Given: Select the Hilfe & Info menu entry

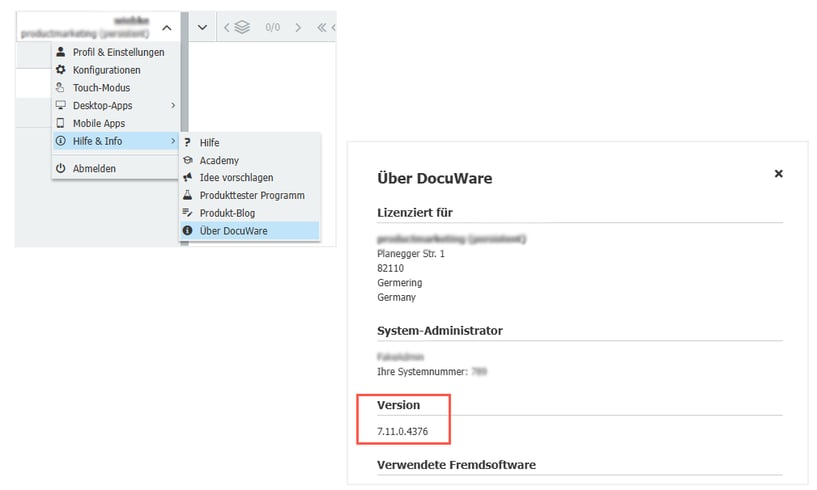Looking at the screenshot, I should 97,142.
